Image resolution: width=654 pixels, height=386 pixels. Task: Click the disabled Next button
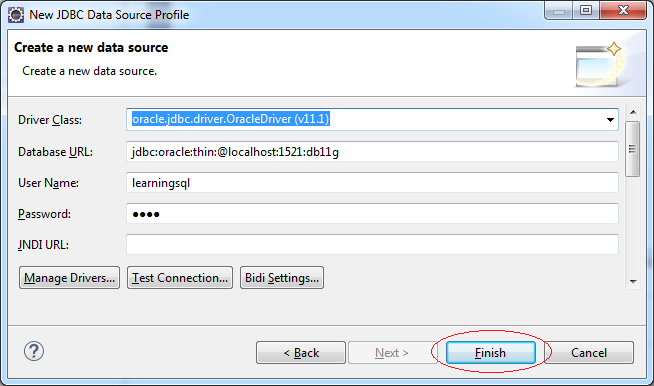392,353
